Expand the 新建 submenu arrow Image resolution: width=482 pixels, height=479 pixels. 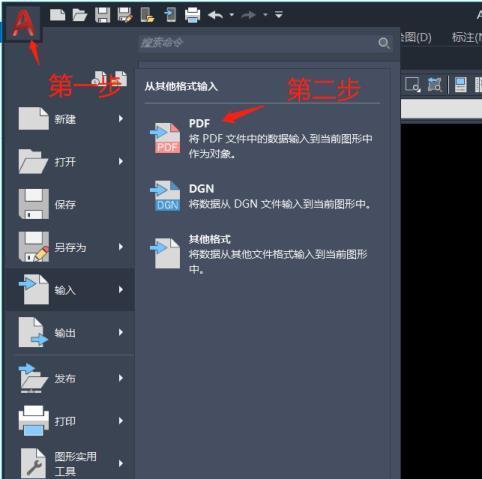121,119
